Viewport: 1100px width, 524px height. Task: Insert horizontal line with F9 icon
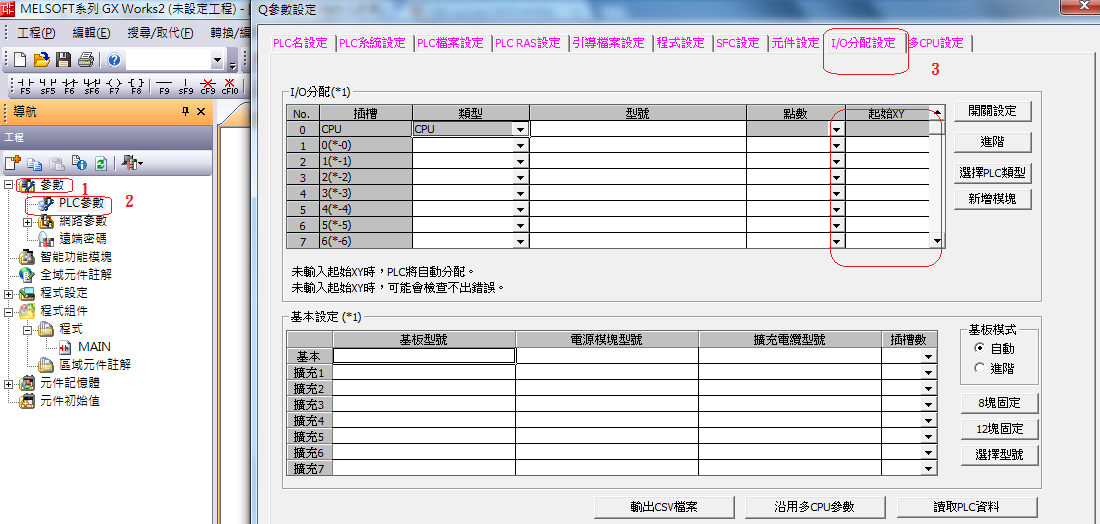tap(165, 86)
